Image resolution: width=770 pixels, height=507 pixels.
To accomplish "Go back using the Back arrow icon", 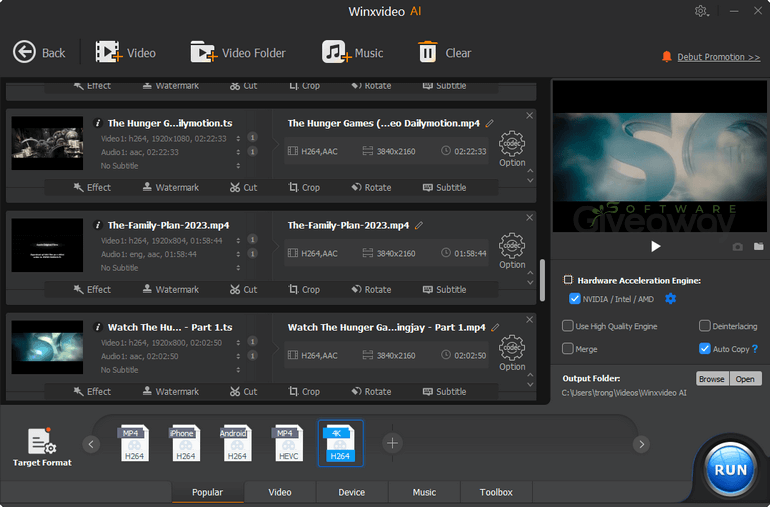I will click(x=24, y=52).
